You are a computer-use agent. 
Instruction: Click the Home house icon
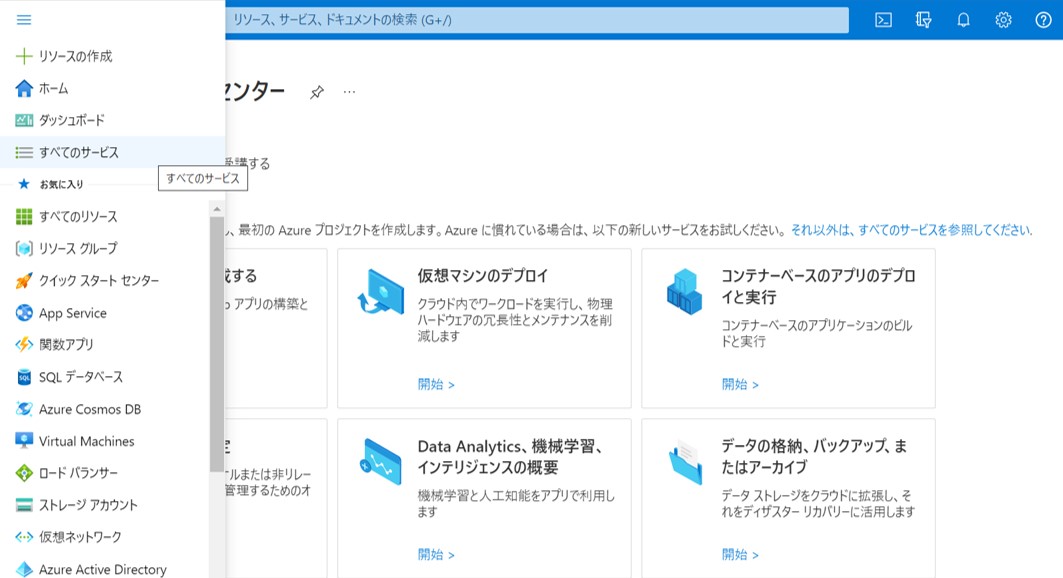point(24,88)
